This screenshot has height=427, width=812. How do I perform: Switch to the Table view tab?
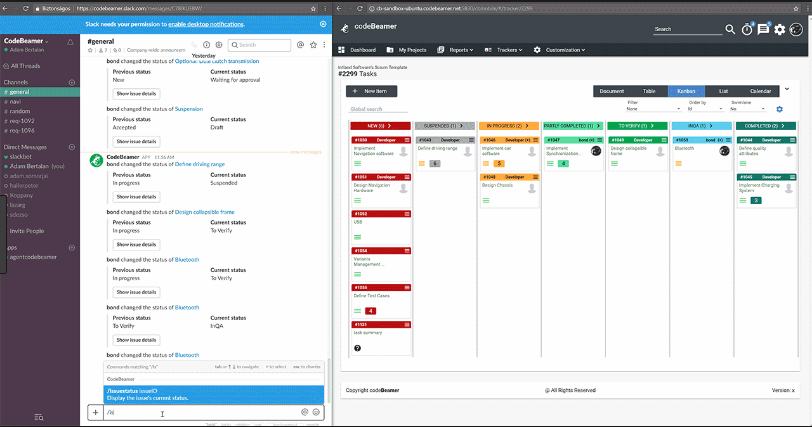(x=649, y=90)
